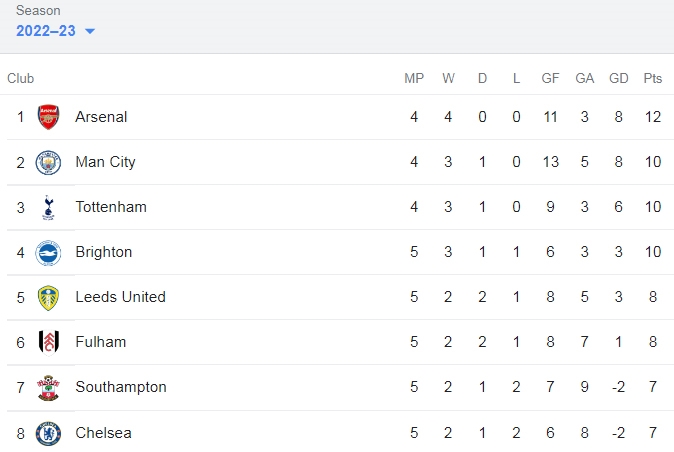The width and height of the screenshot is (674, 452).
Task: Click the Leeds United crest icon
Action: click(48, 297)
